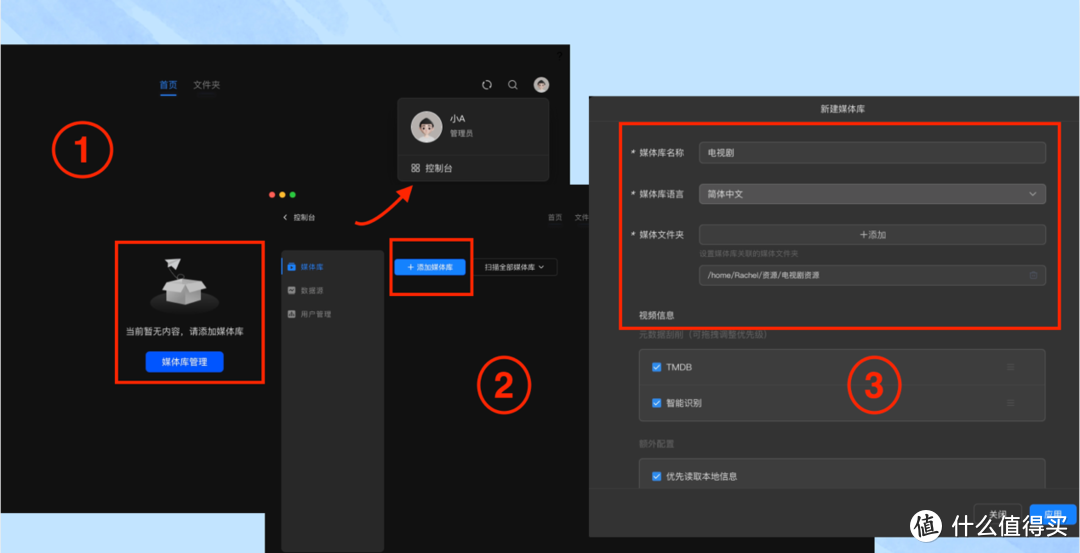Click the refresh icon in the home window
Screen dimensions: 1080x553
[x=487, y=85]
